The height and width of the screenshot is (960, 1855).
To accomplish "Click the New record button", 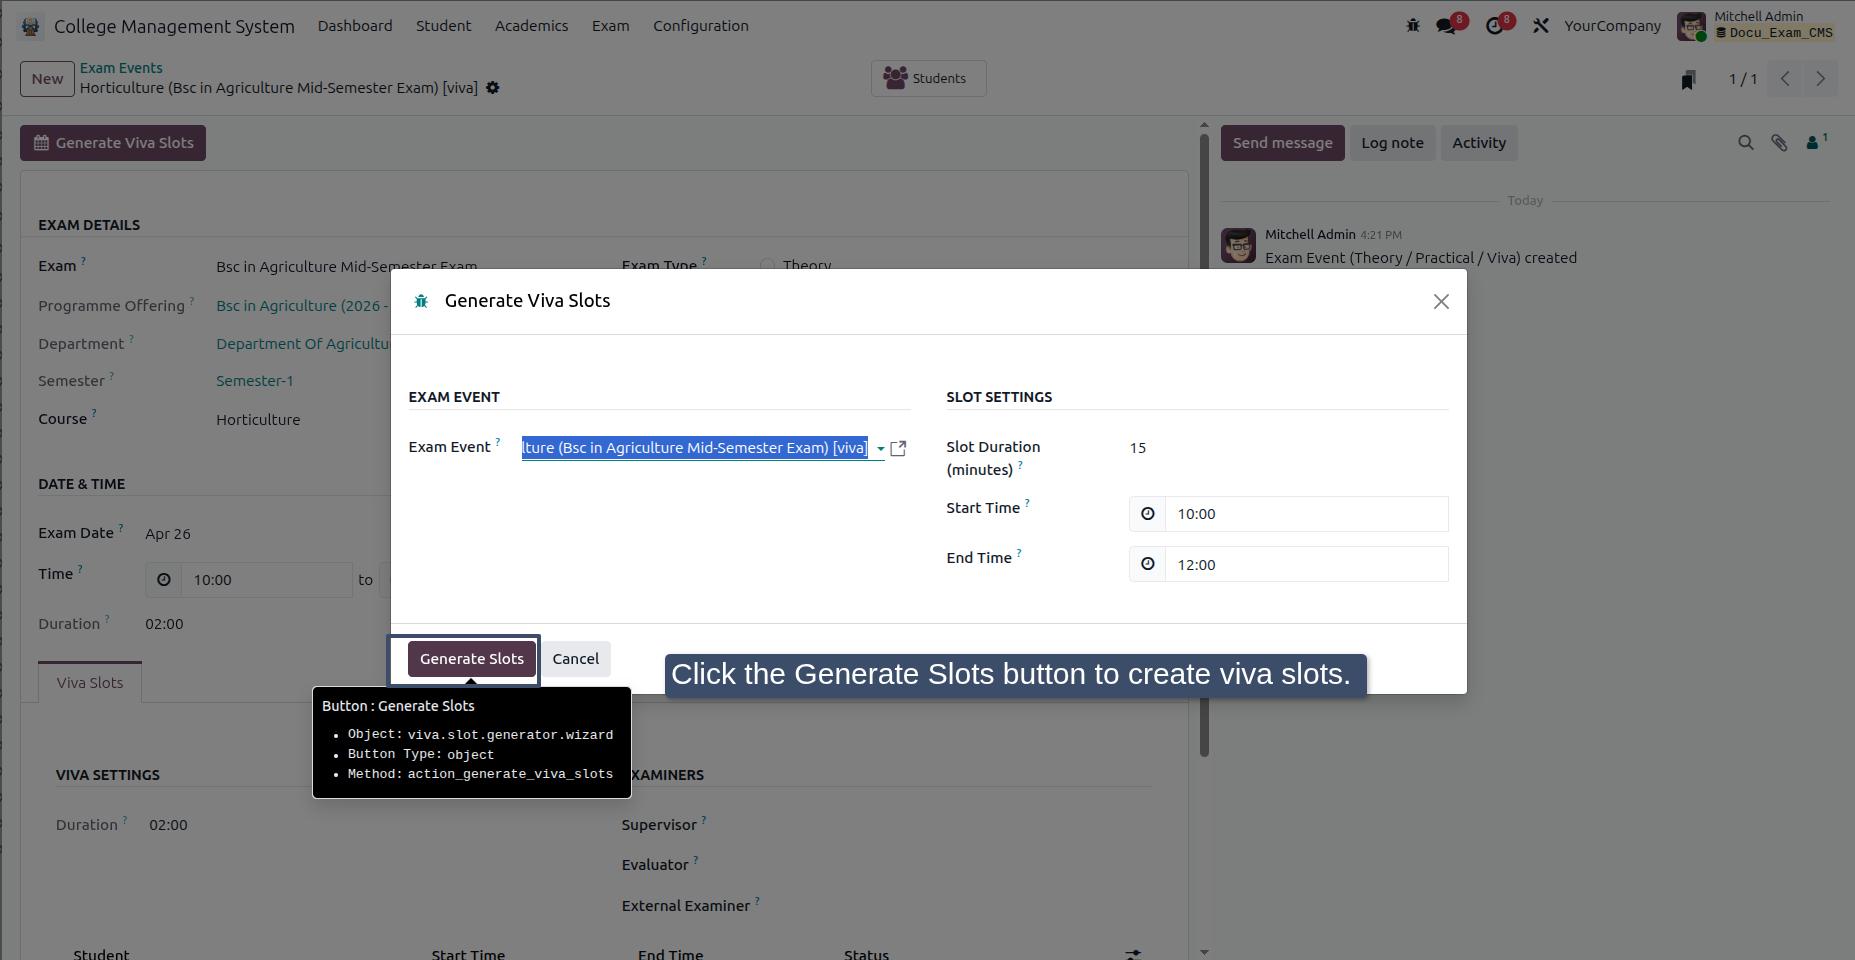I will [x=47, y=79].
